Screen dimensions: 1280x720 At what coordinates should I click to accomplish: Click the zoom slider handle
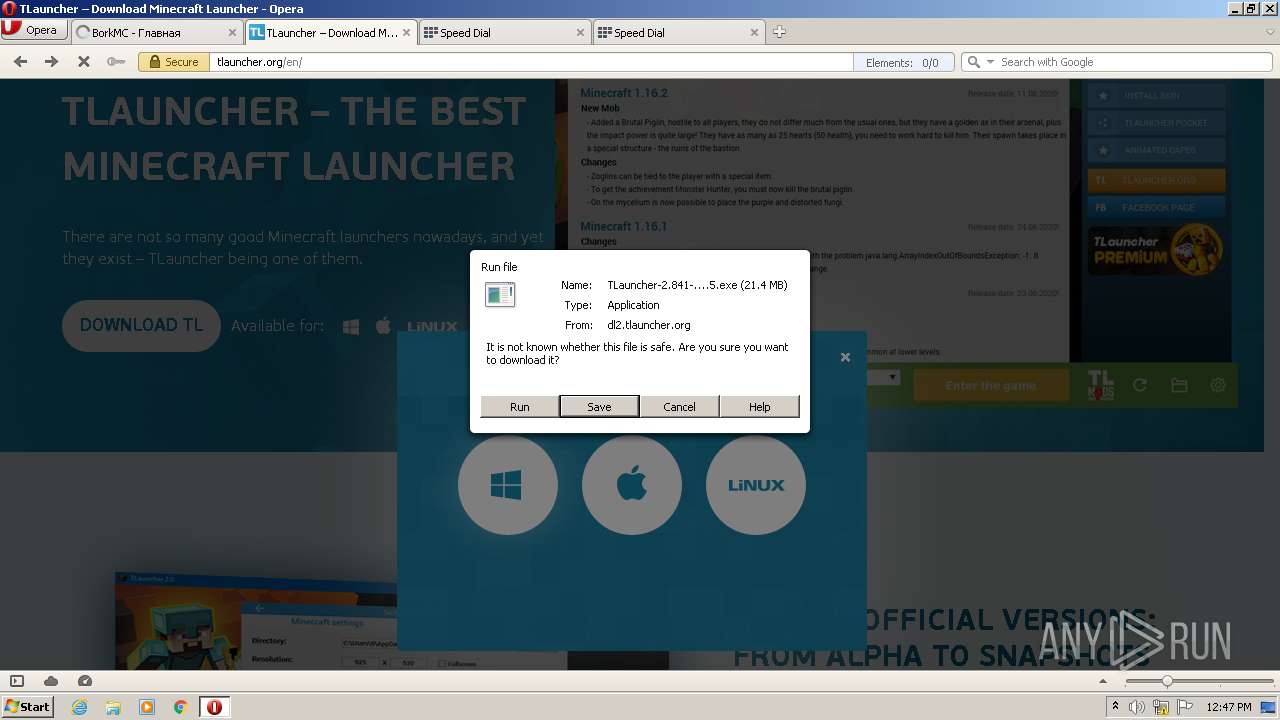(x=1167, y=681)
